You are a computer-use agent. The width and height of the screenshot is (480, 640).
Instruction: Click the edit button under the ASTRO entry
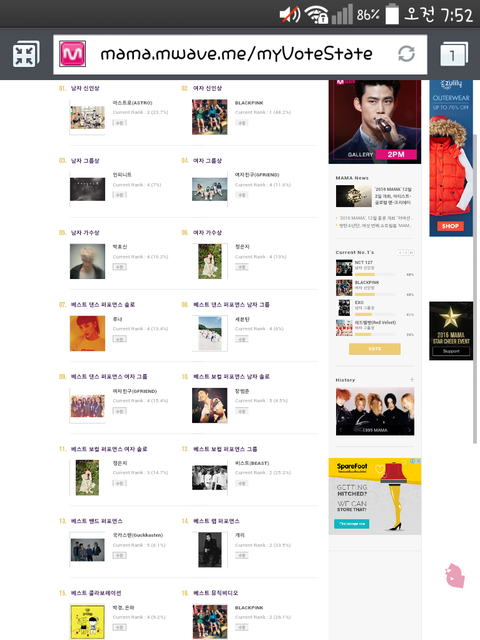(x=119, y=123)
